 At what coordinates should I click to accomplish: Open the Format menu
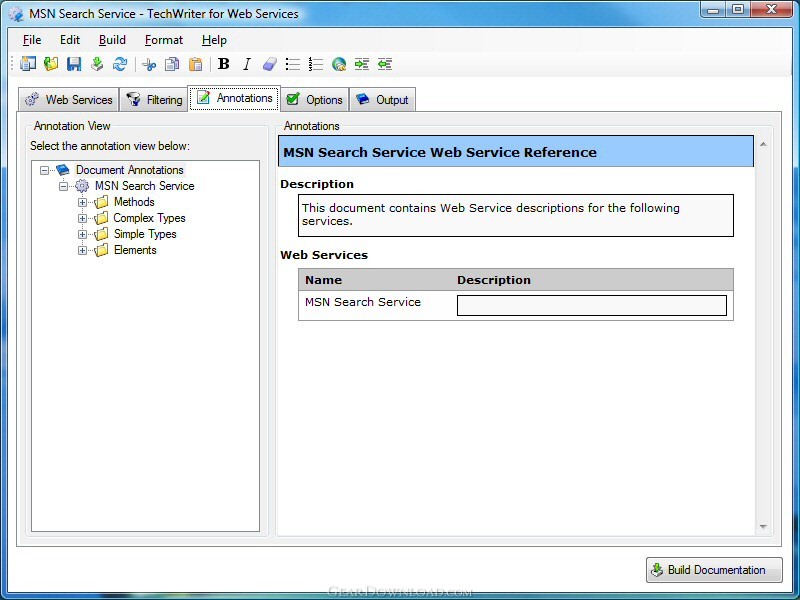[164, 40]
